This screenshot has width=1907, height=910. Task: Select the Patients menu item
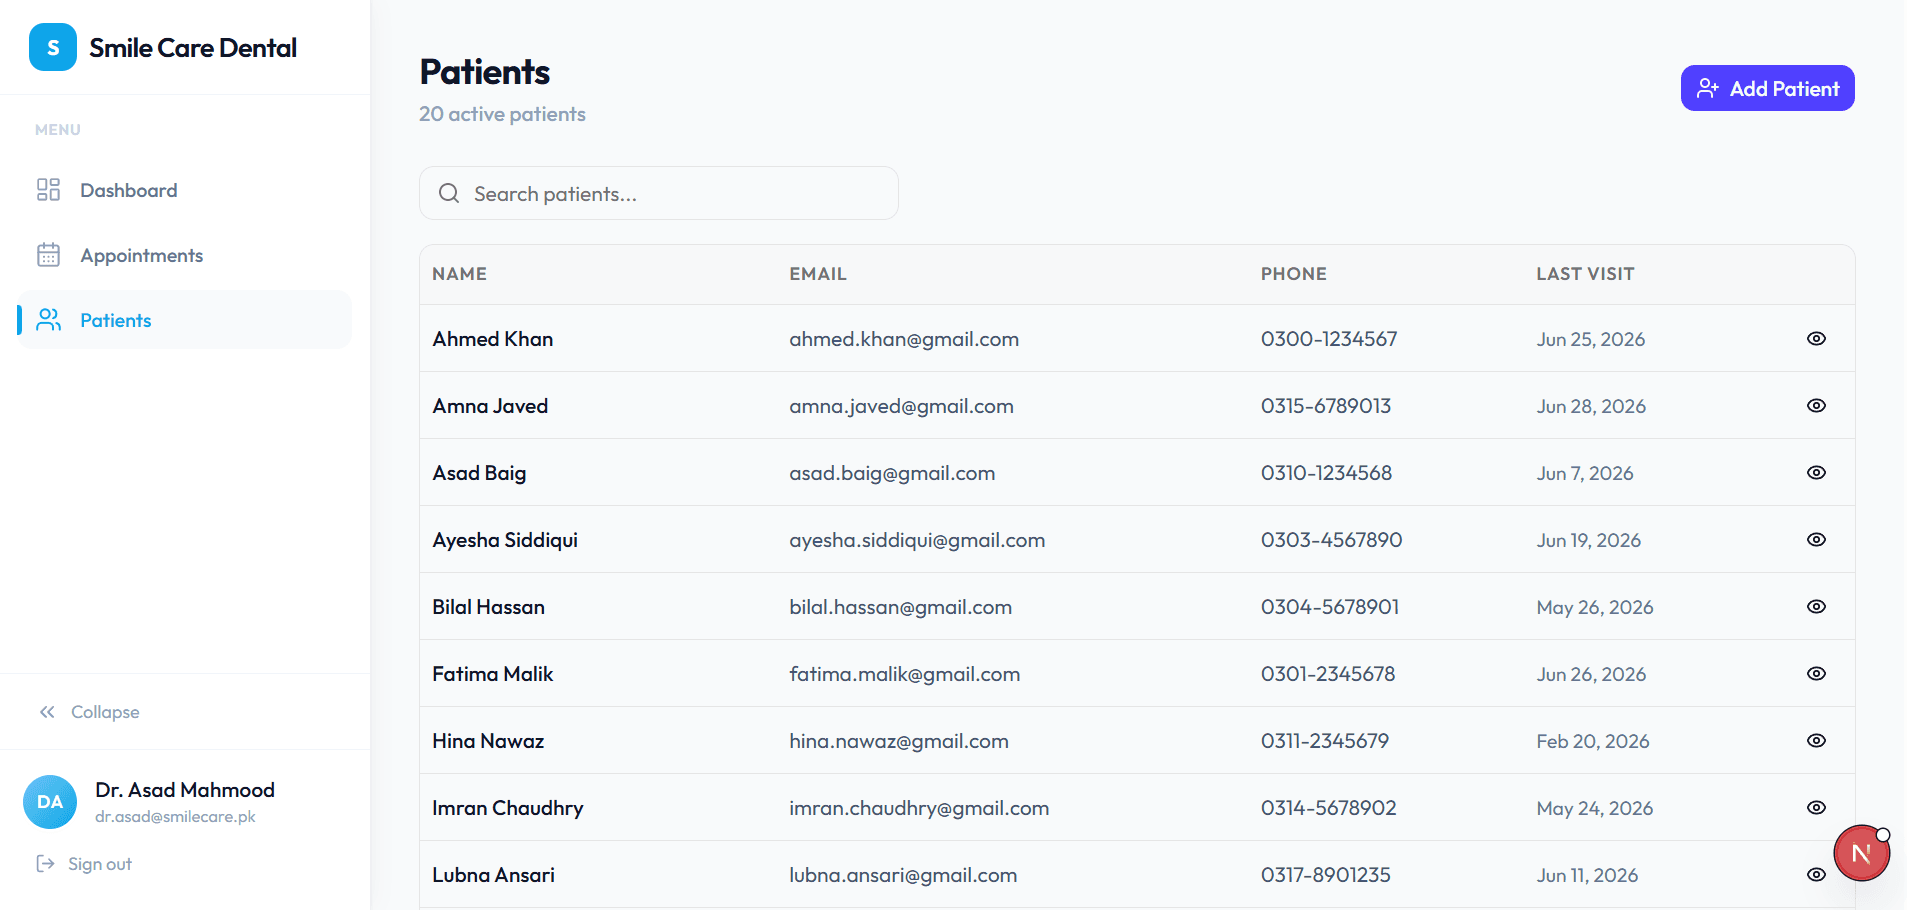coord(185,320)
